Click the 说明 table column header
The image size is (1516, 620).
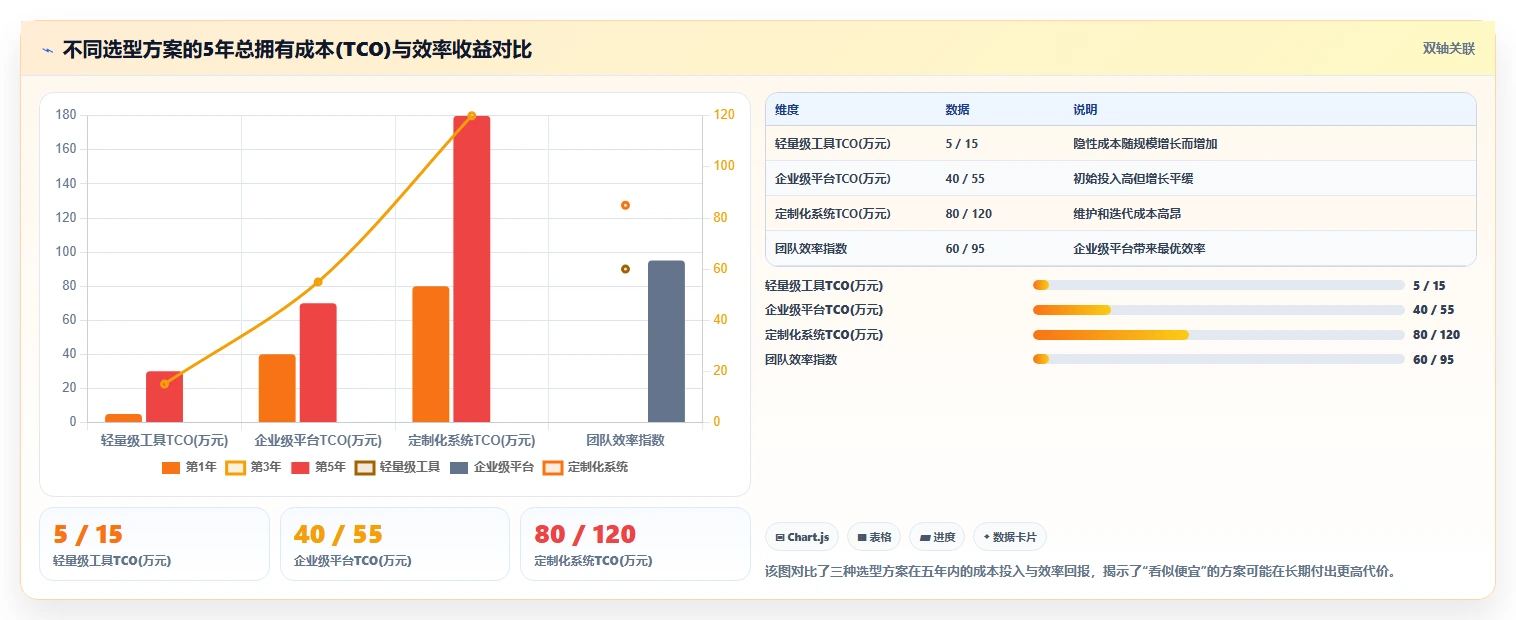1085,110
